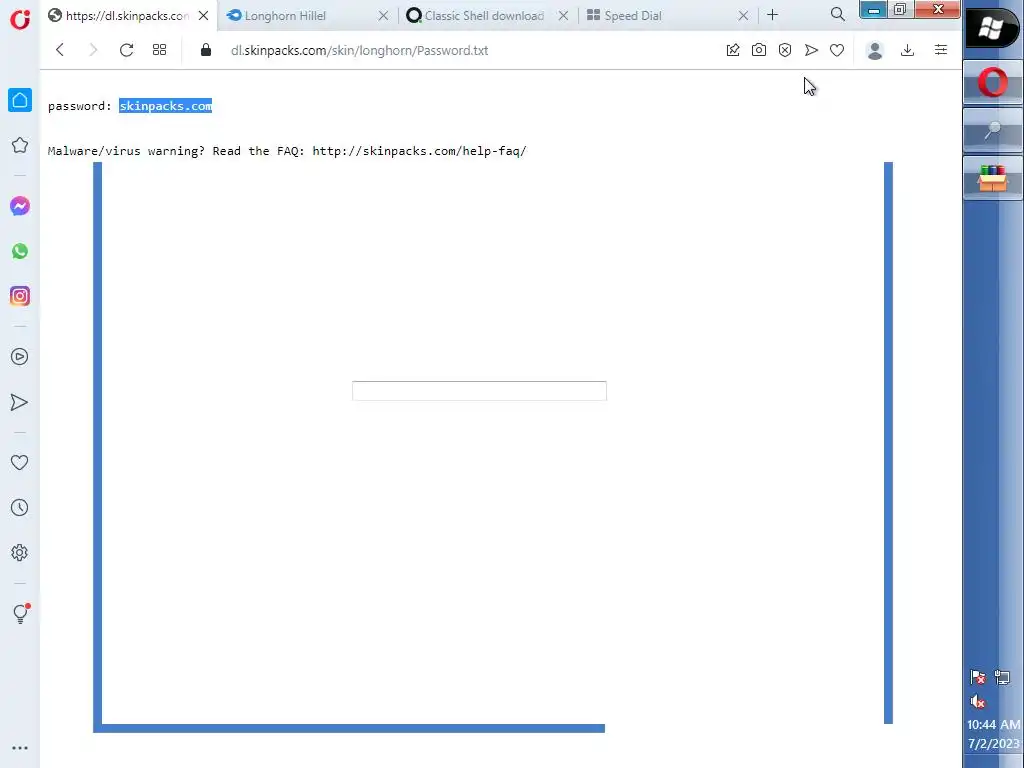This screenshot has width=1024, height=768.
Task: Open Settings gear in sidebar
Action: click(x=20, y=552)
